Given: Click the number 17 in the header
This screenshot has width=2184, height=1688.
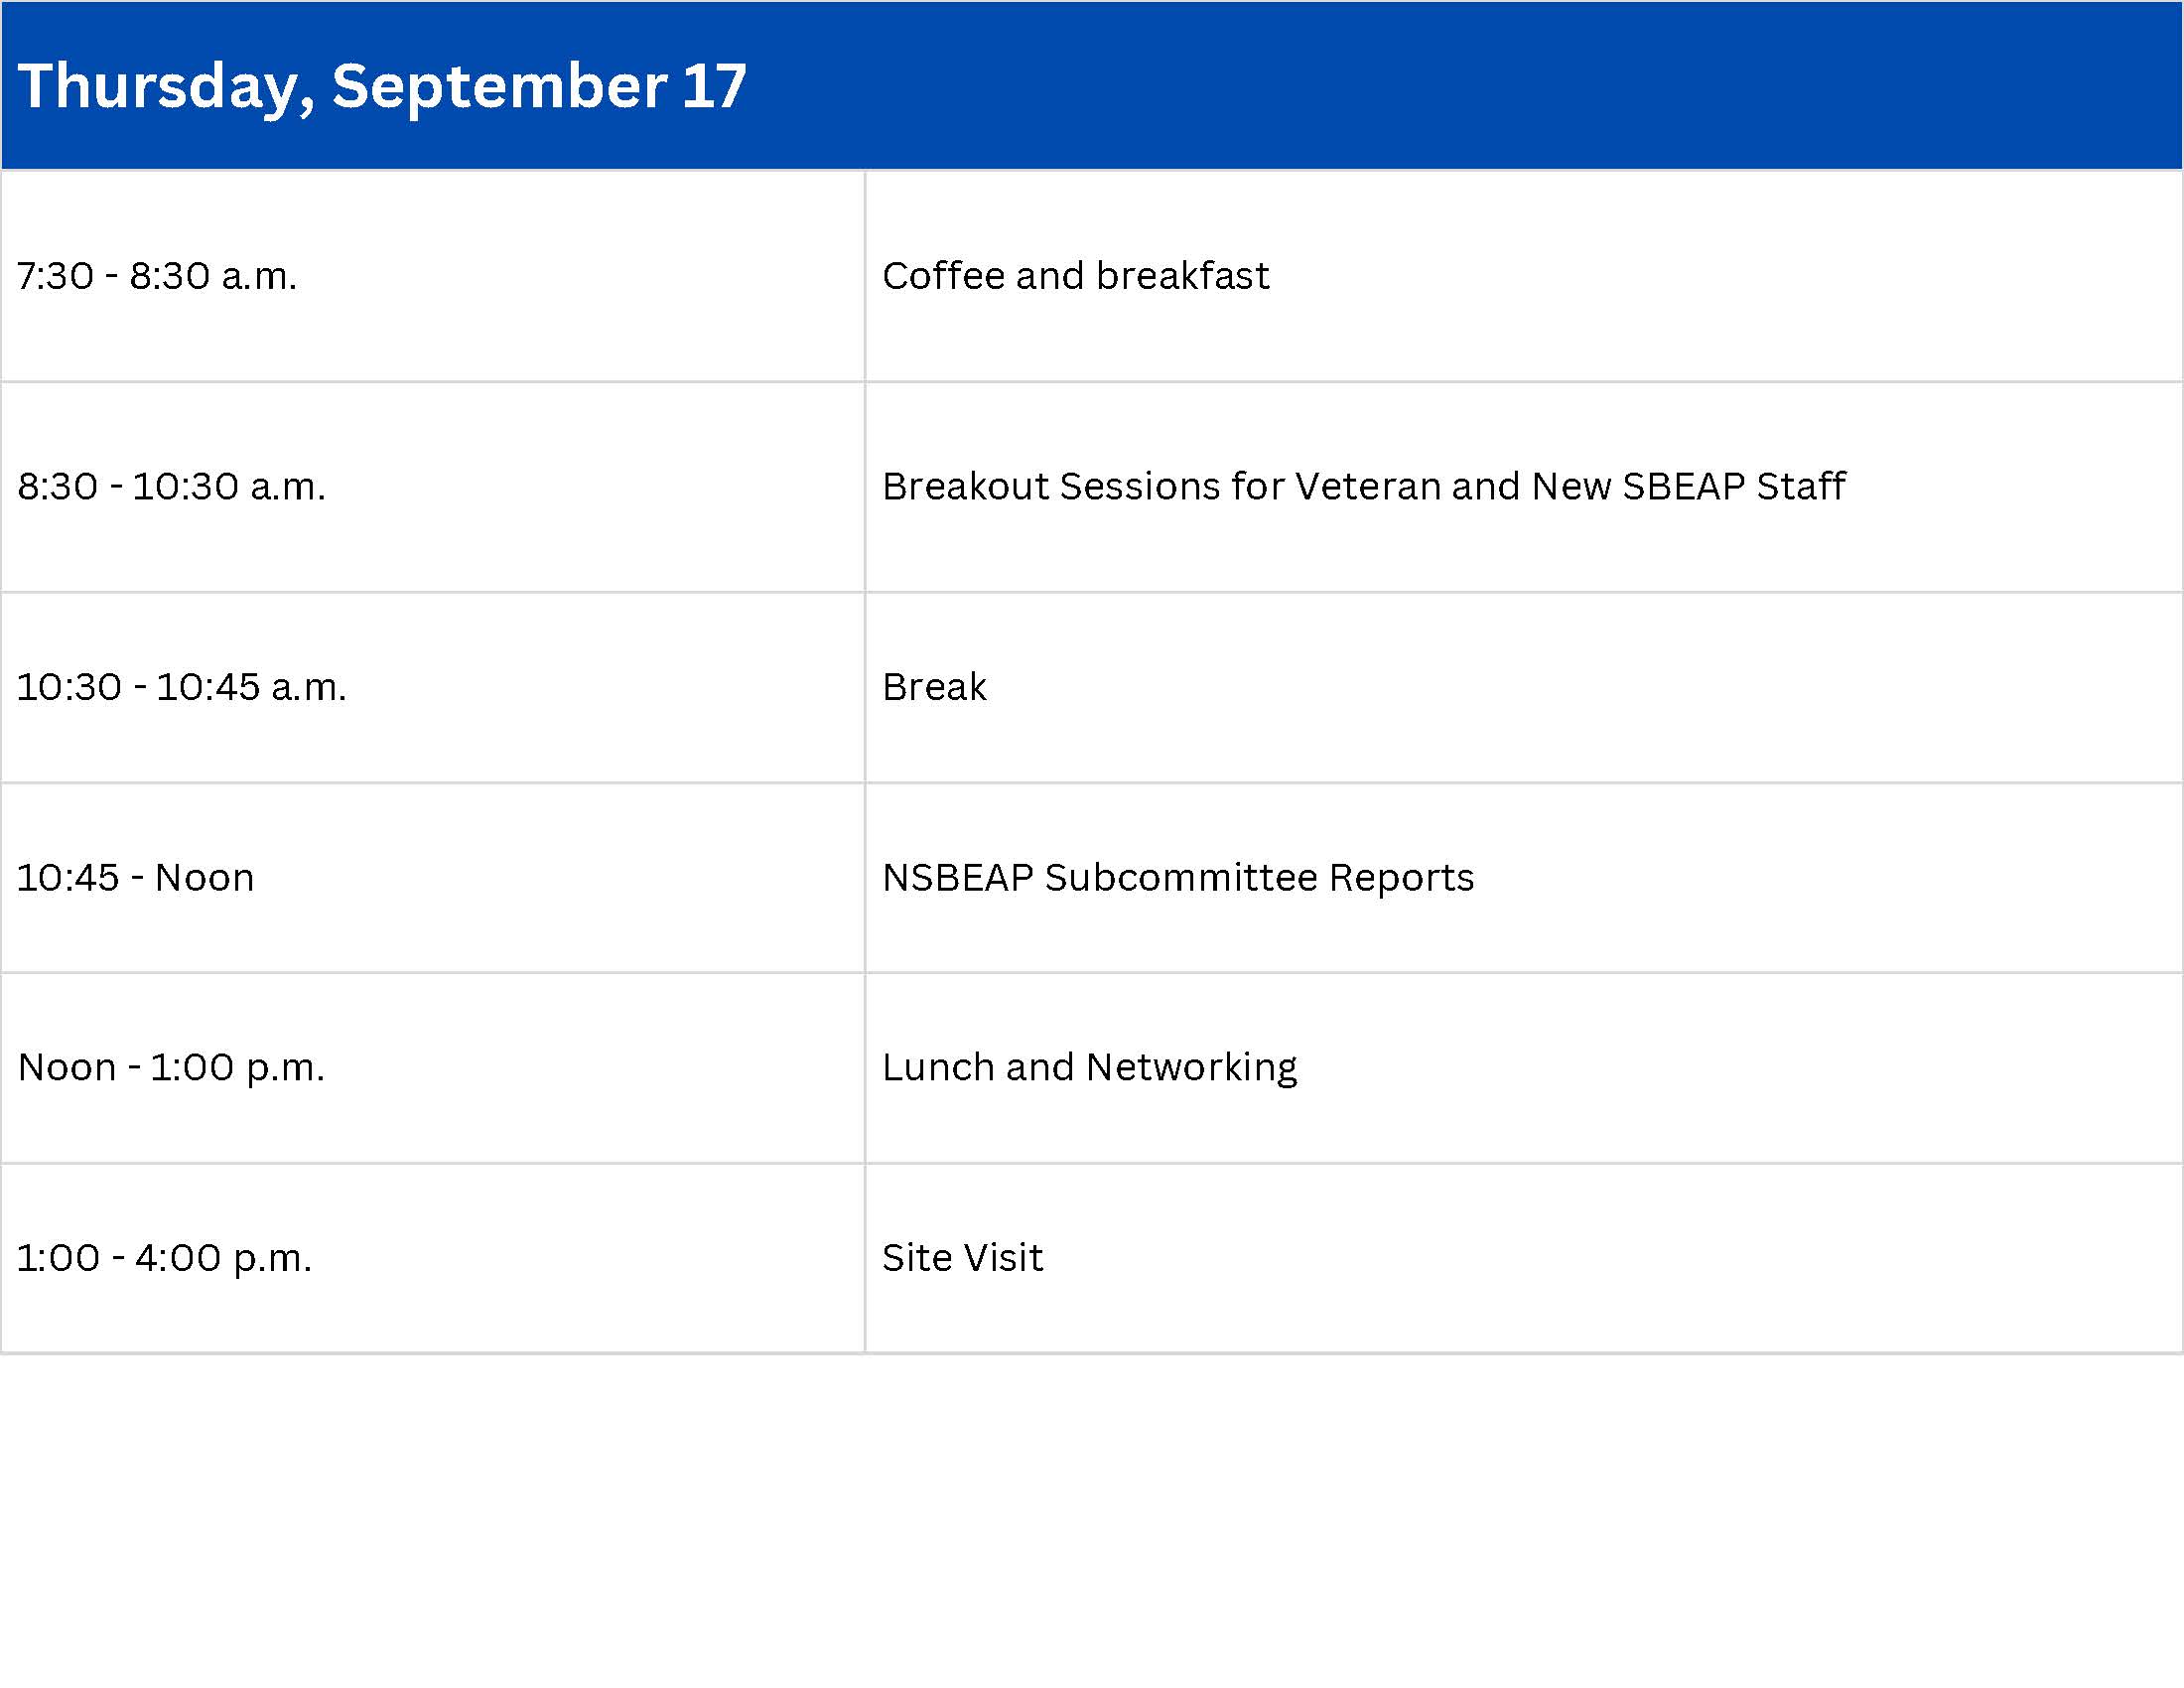Looking at the screenshot, I should point(715,86).
